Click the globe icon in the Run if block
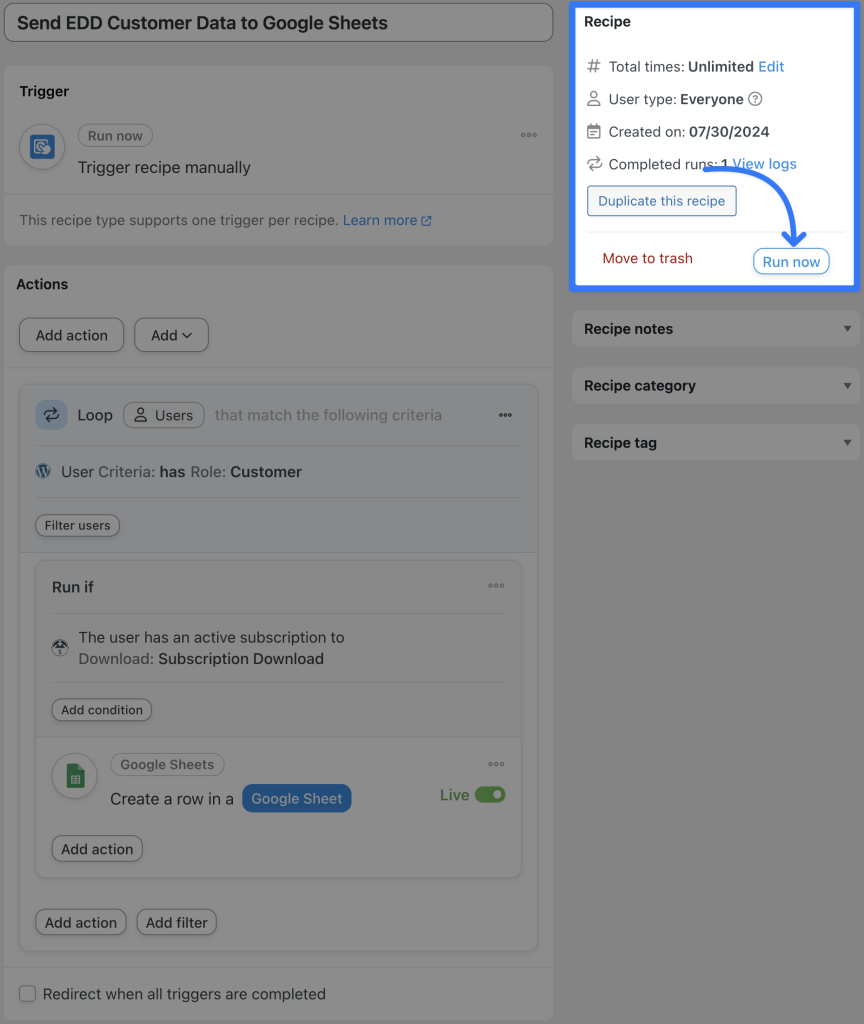This screenshot has height=1024, width=864. pyautogui.click(x=59, y=648)
